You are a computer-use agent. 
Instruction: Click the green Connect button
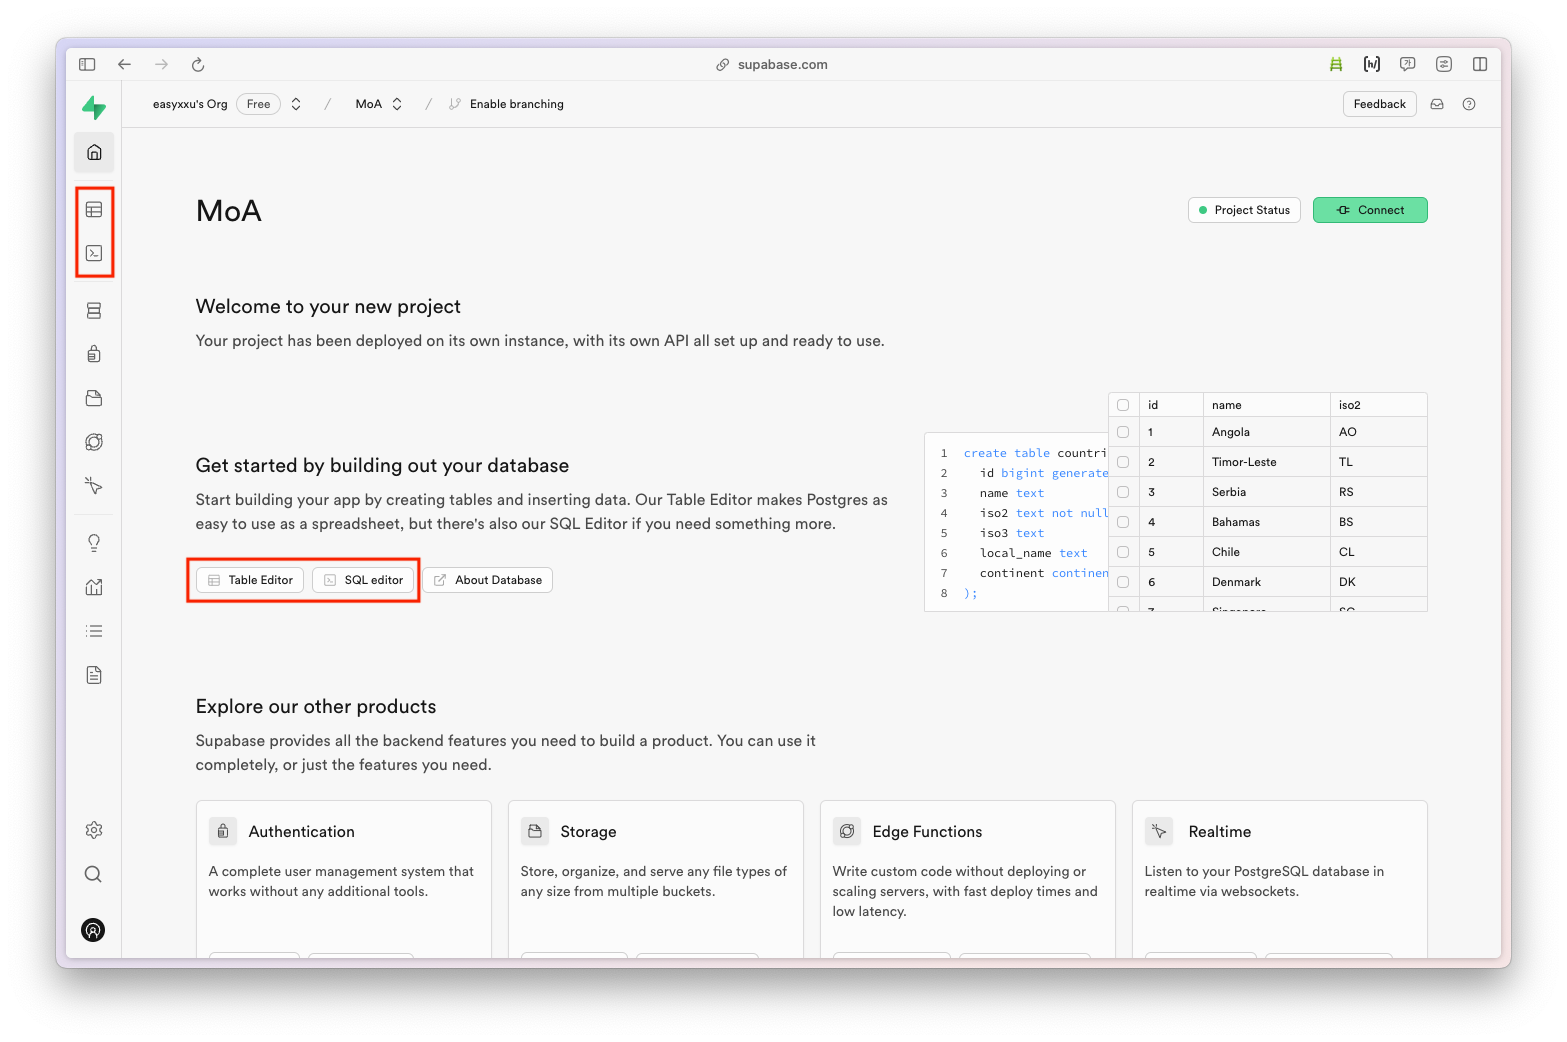pyautogui.click(x=1370, y=210)
